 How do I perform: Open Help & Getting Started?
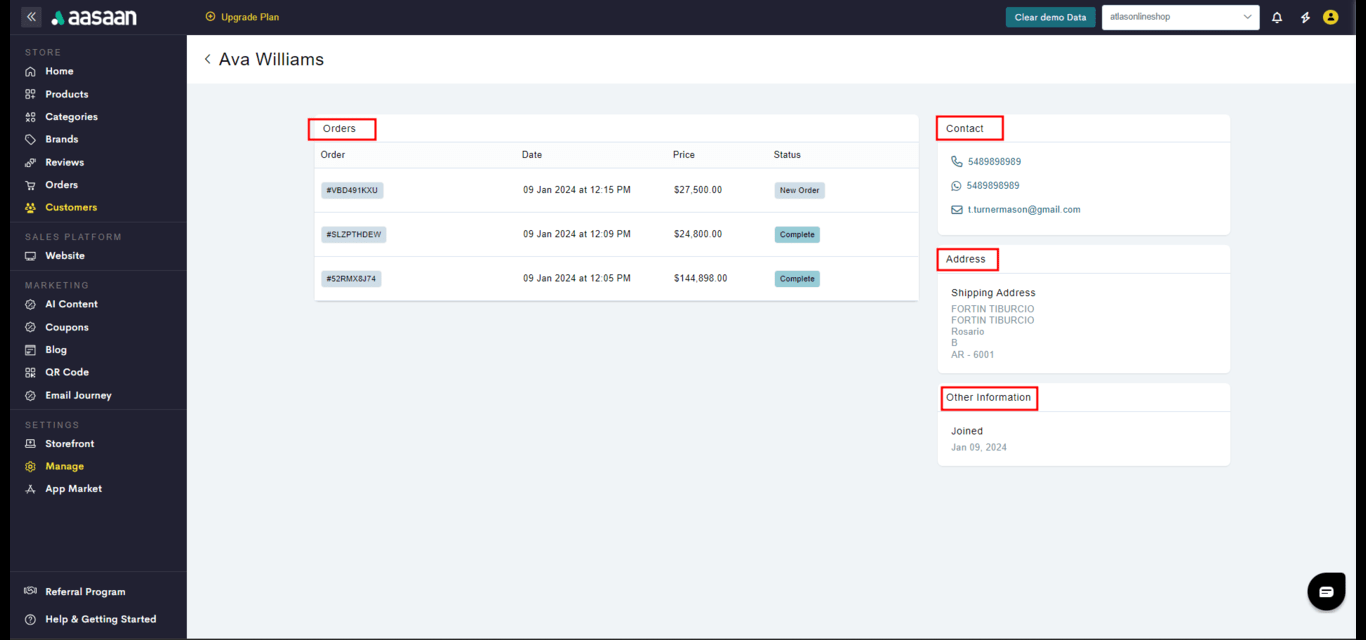[x=100, y=619]
